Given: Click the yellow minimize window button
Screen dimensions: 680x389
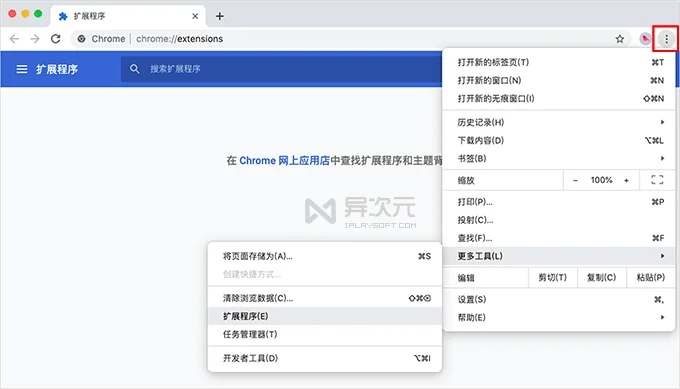Looking at the screenshot, I should pos(25,14).
